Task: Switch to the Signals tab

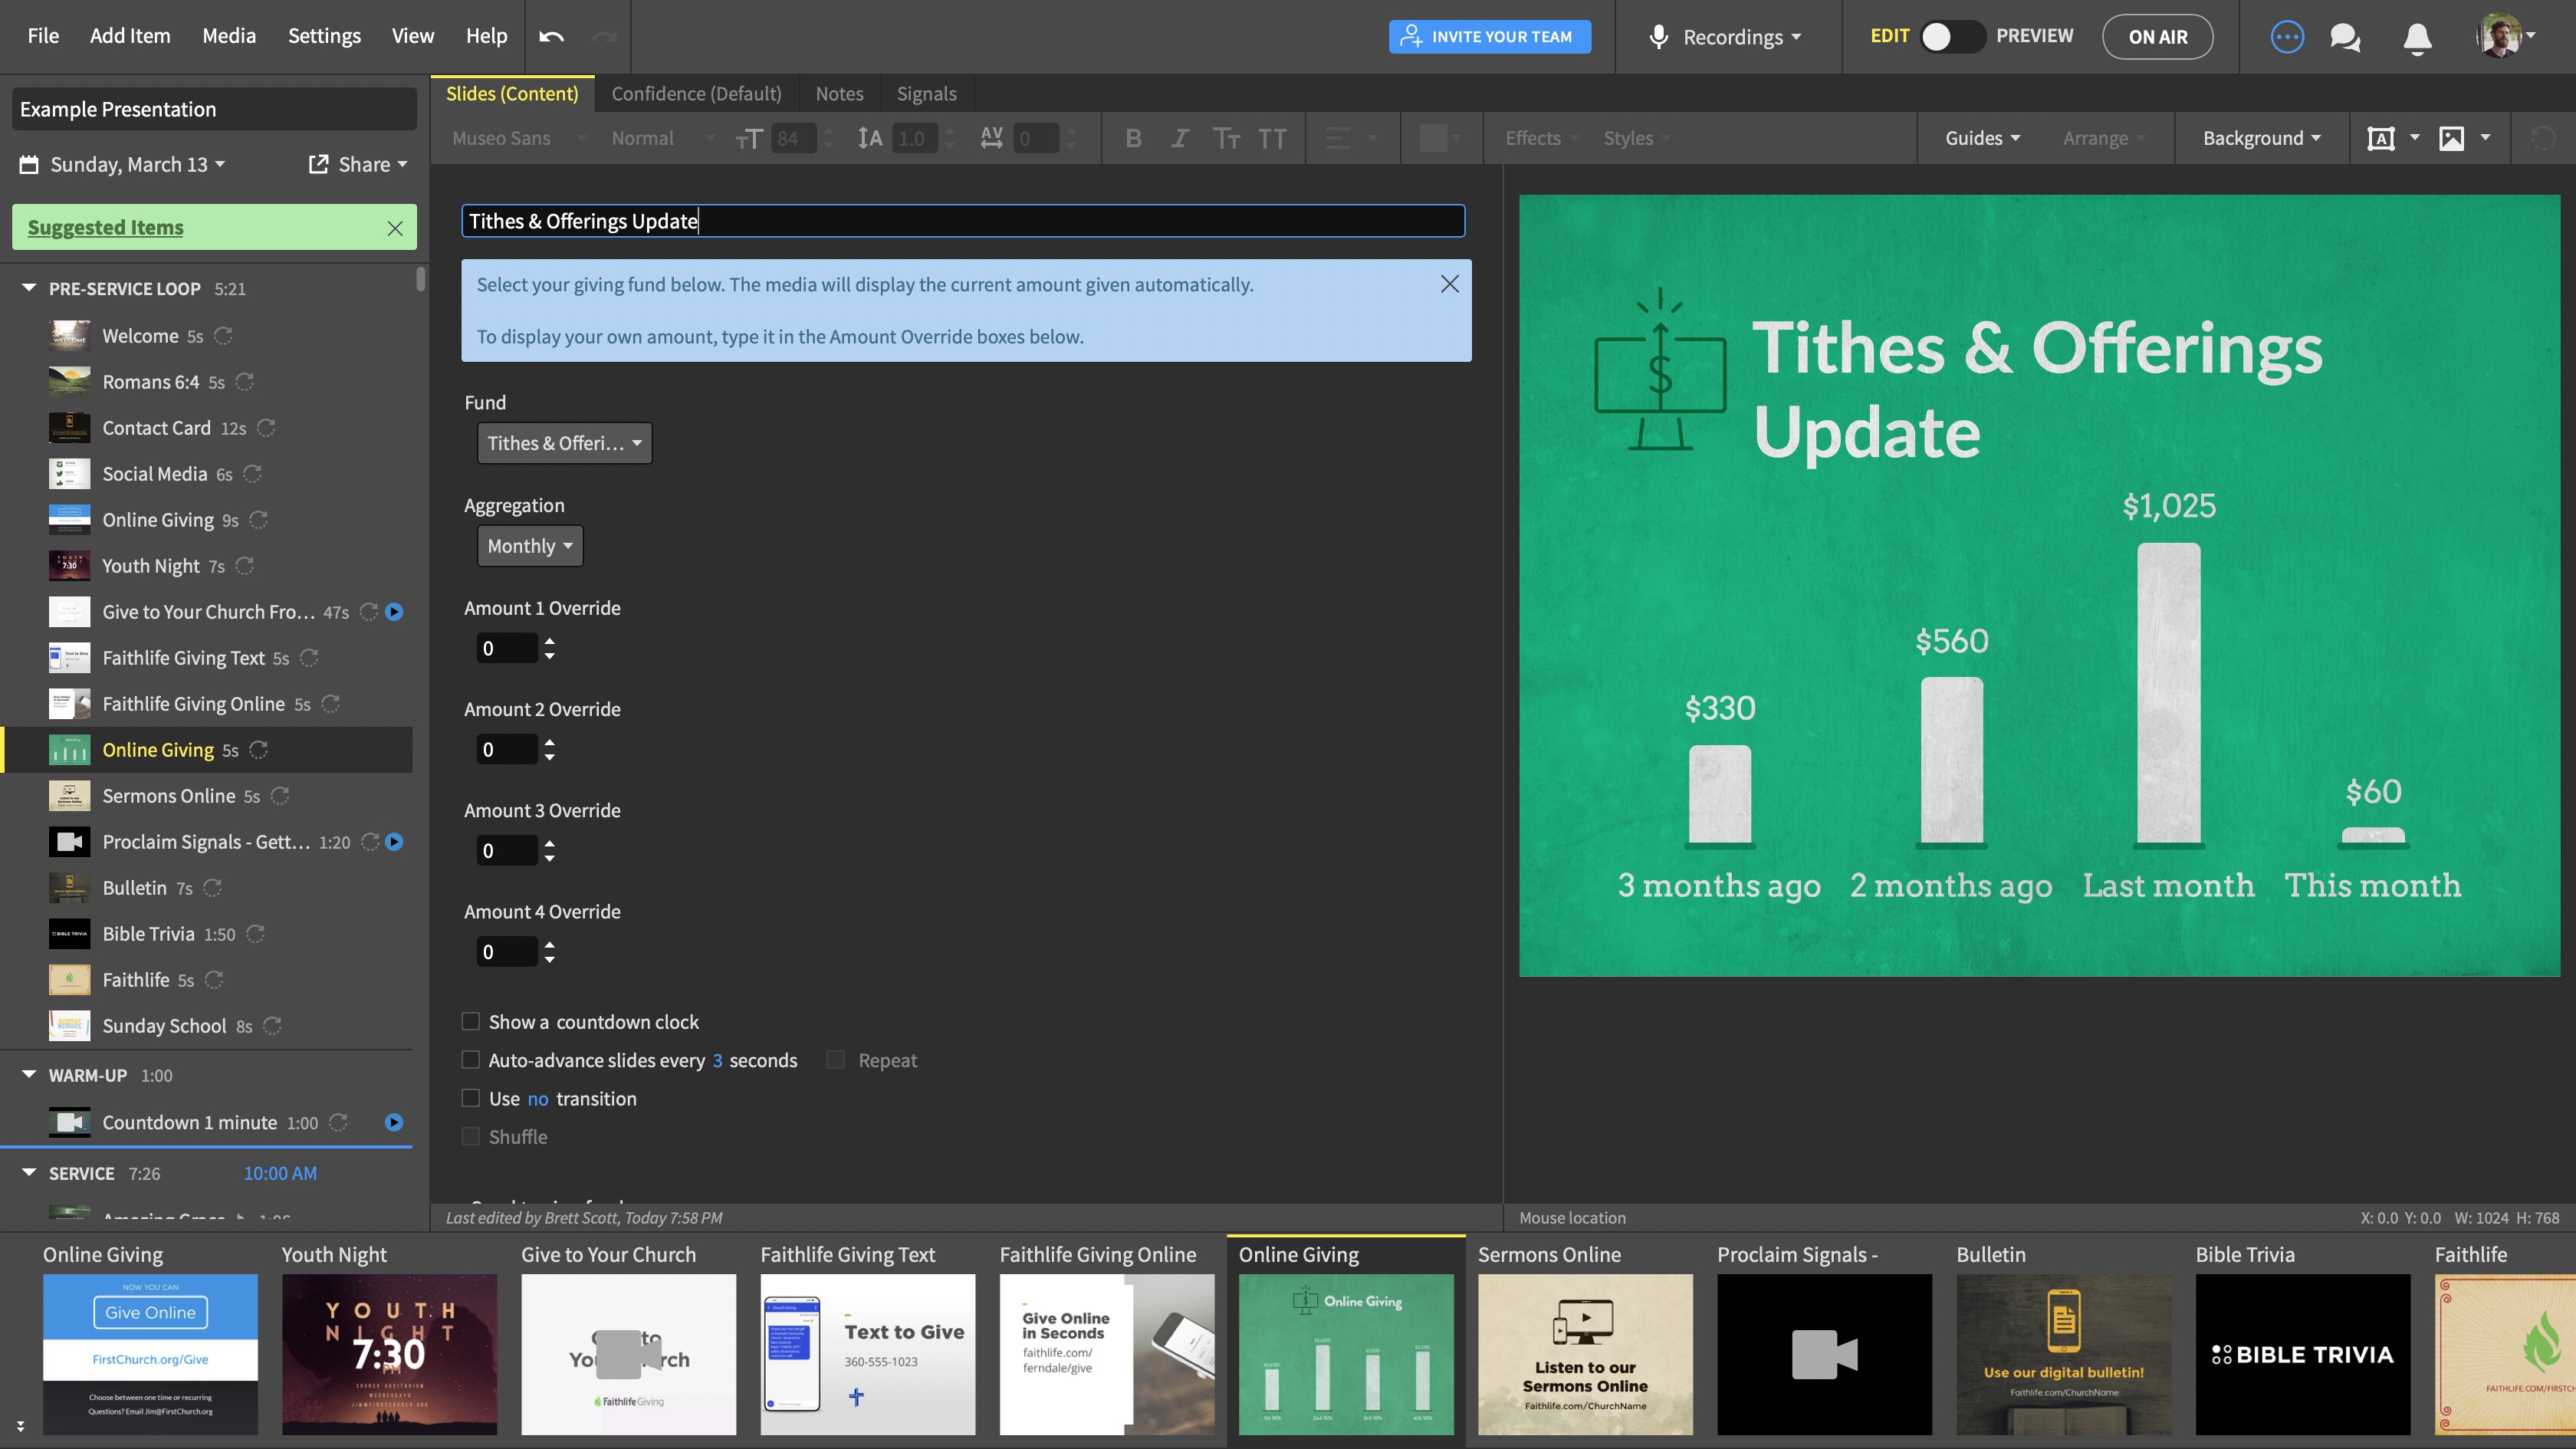Action: 926,94
